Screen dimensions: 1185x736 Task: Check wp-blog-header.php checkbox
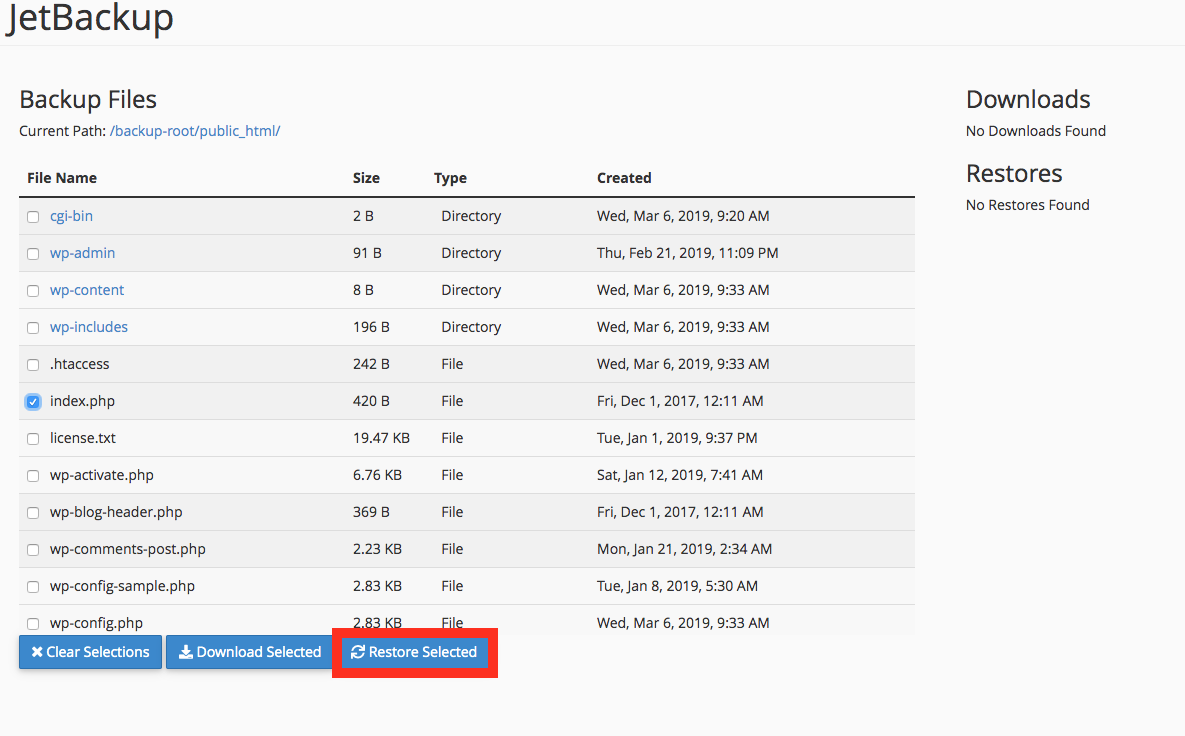(33, 513)
